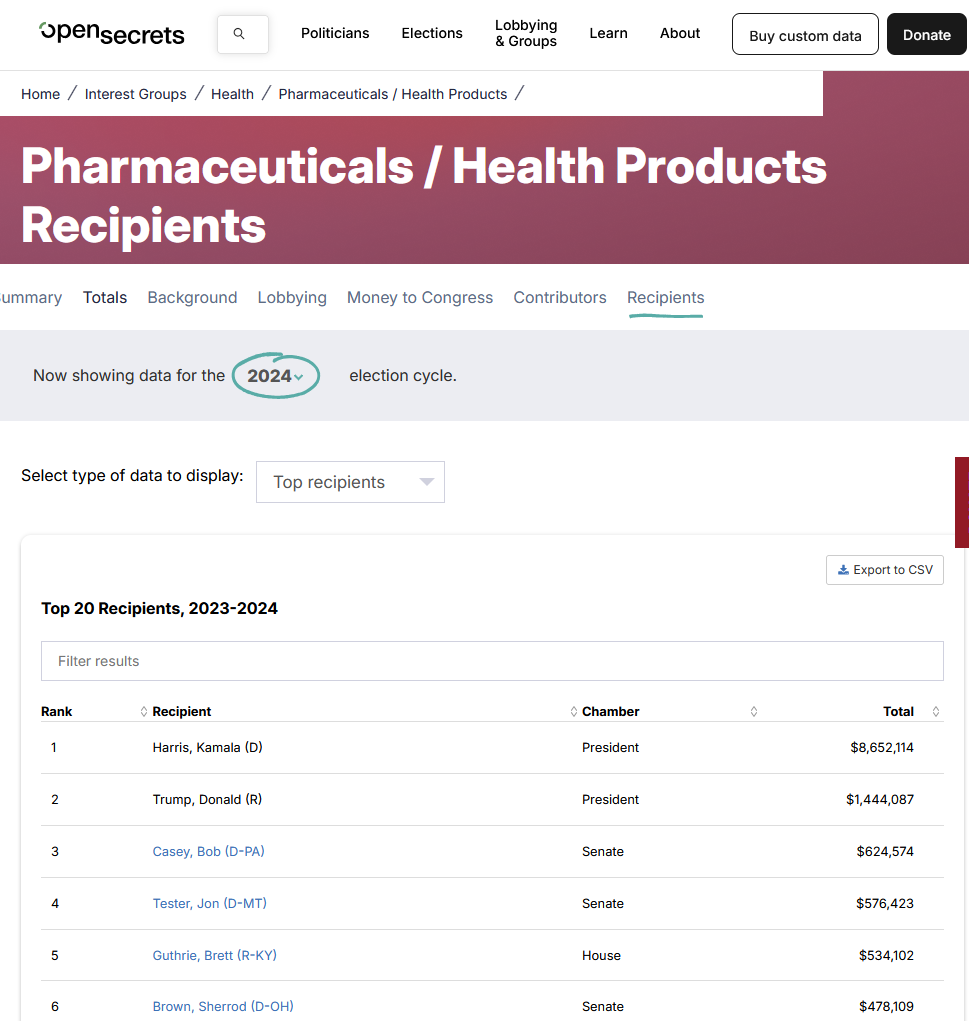
Task: Sort by Chamber column arrows
Action: click(x=753, y=712)
